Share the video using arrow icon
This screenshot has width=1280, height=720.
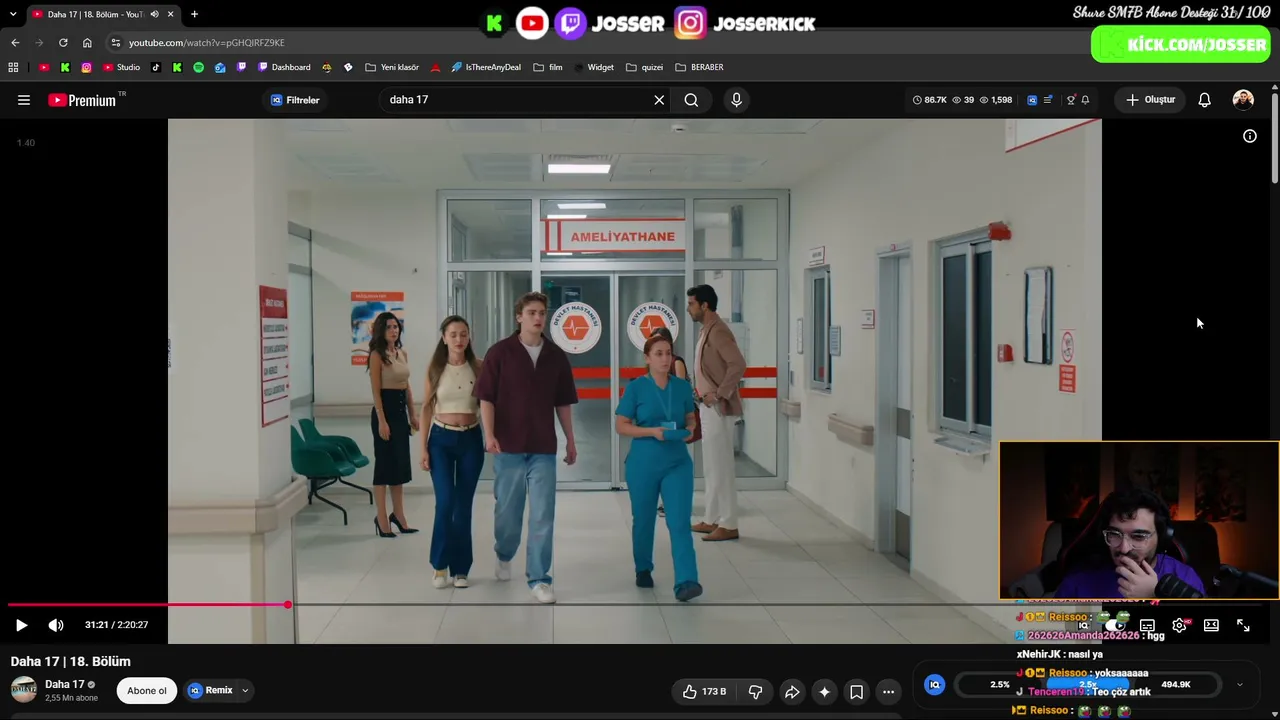[792, 691]
